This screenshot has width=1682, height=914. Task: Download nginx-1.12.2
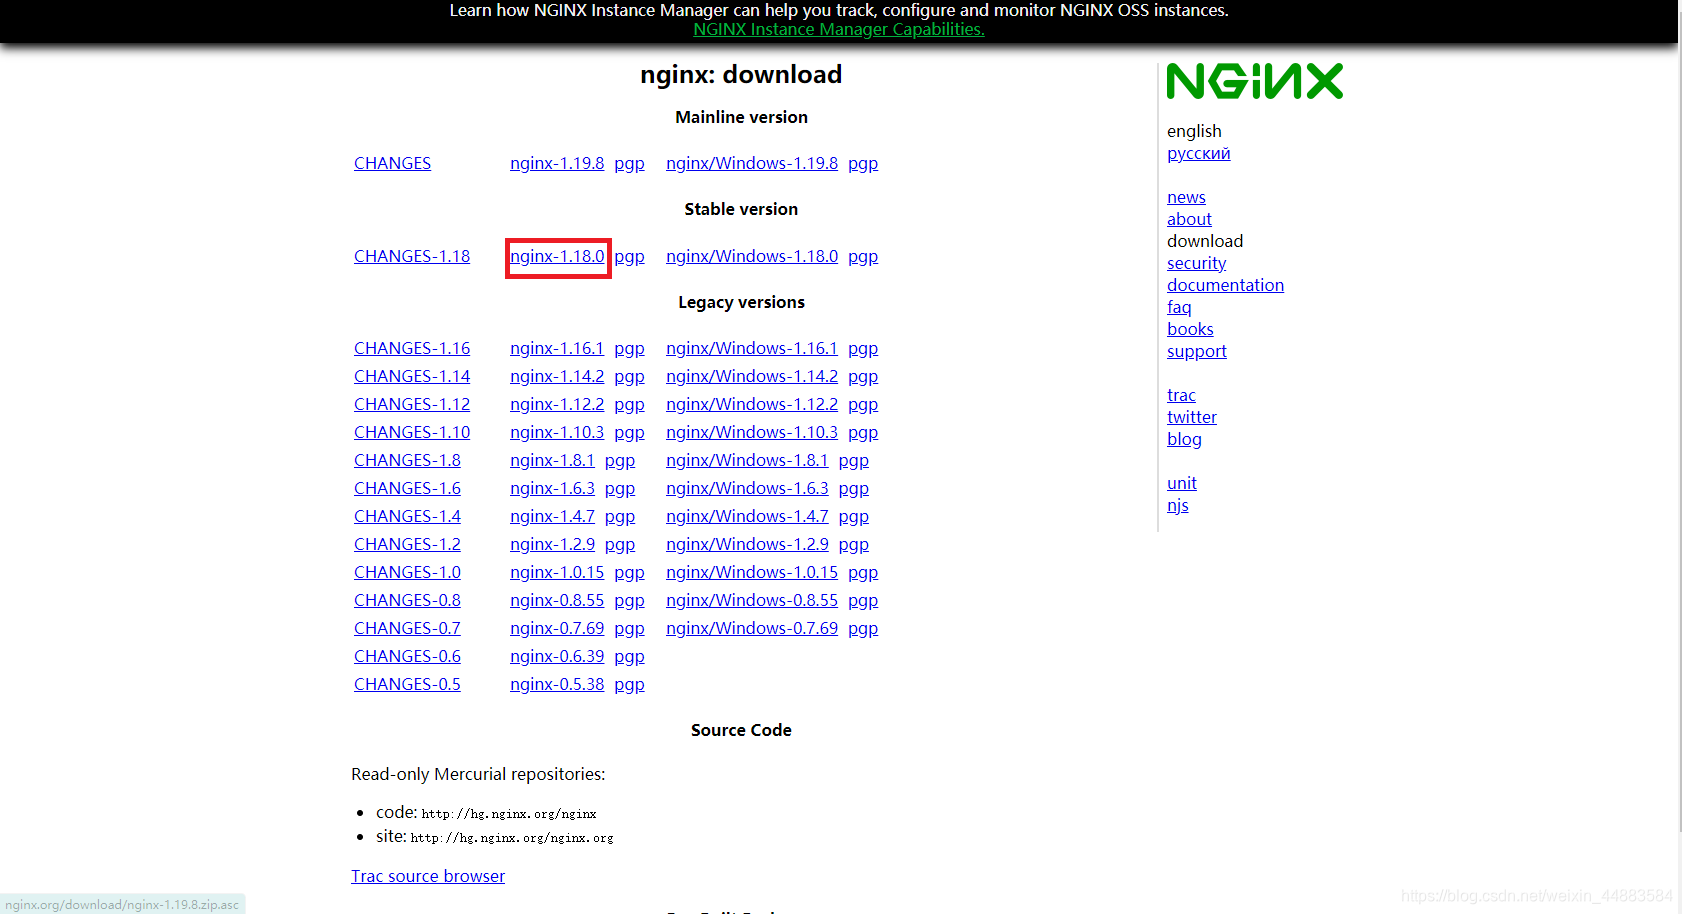(557, 404)
